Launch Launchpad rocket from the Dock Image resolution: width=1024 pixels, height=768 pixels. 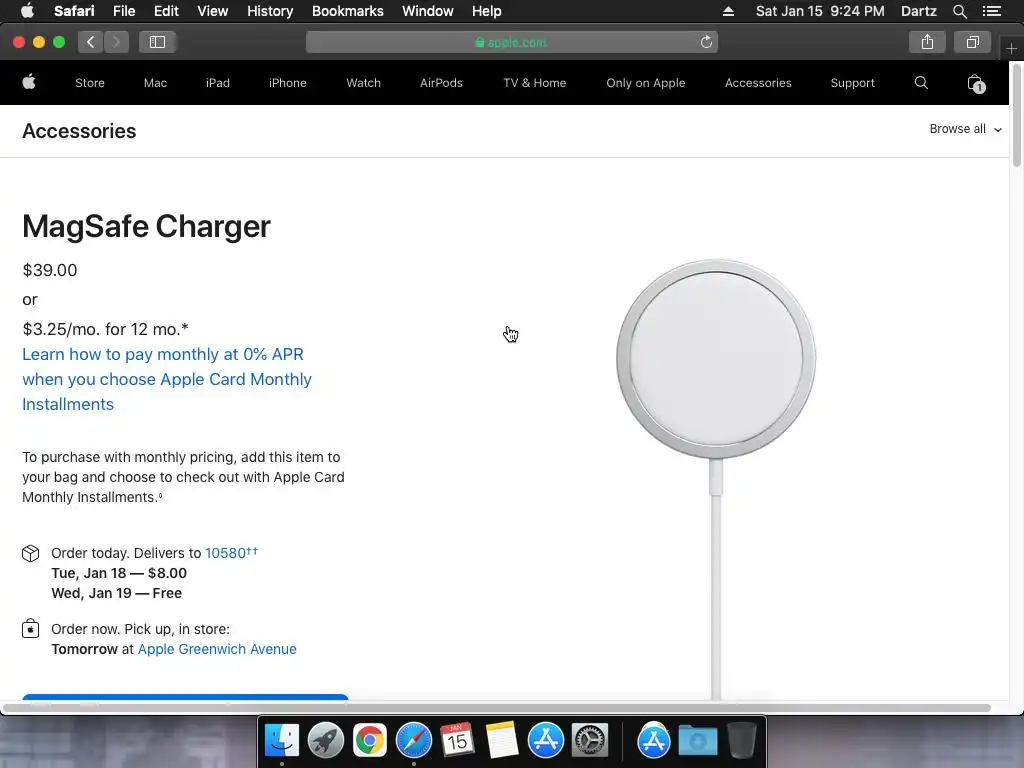click(x=325, y=740)
